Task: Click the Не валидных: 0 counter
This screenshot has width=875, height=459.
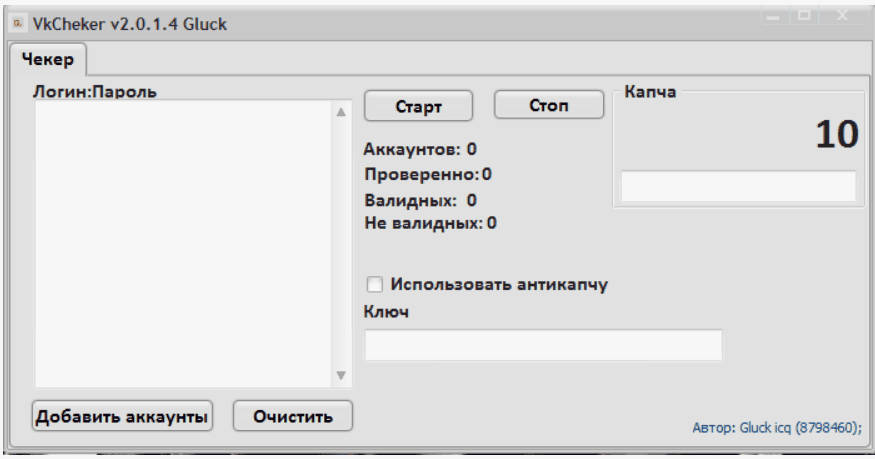Action: tap(430, 224)
